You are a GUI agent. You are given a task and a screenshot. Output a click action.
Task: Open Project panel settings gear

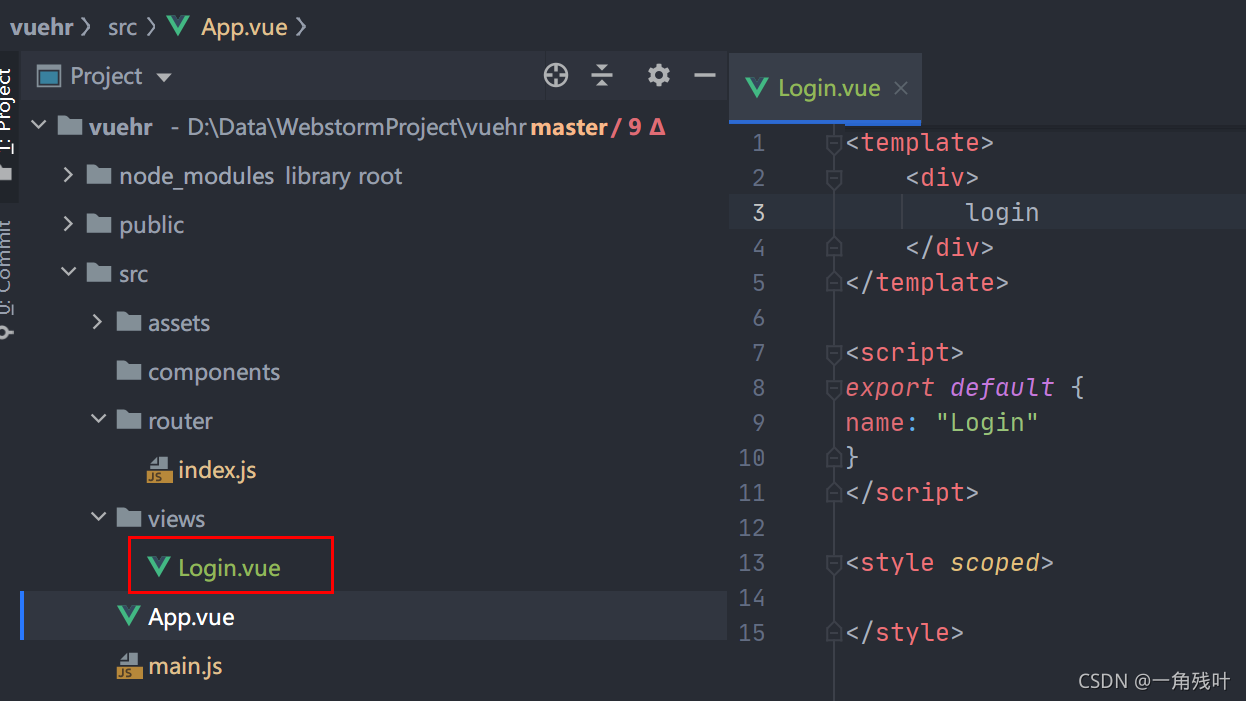(x=658, y=75)
